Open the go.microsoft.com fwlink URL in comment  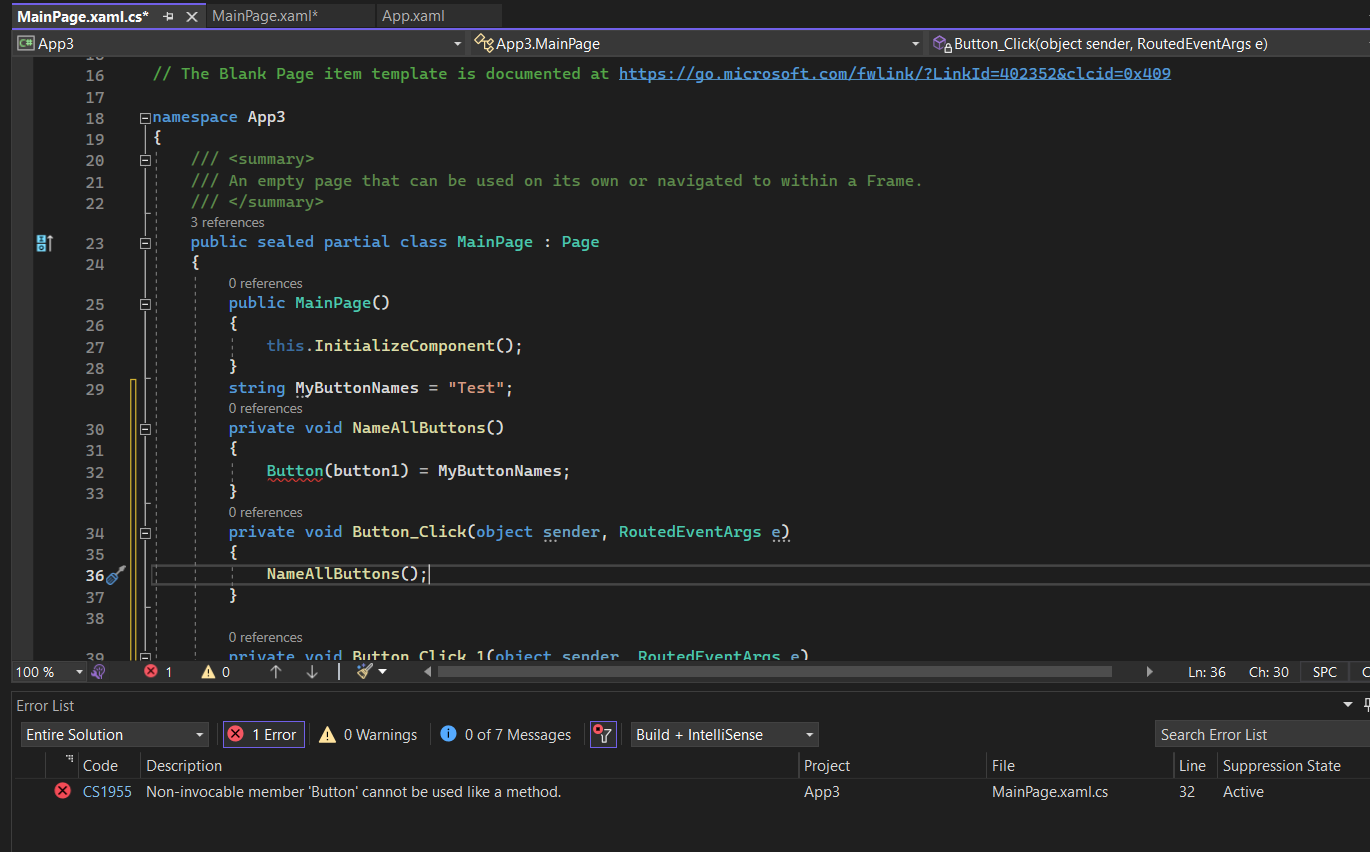(x=894, y=74)
